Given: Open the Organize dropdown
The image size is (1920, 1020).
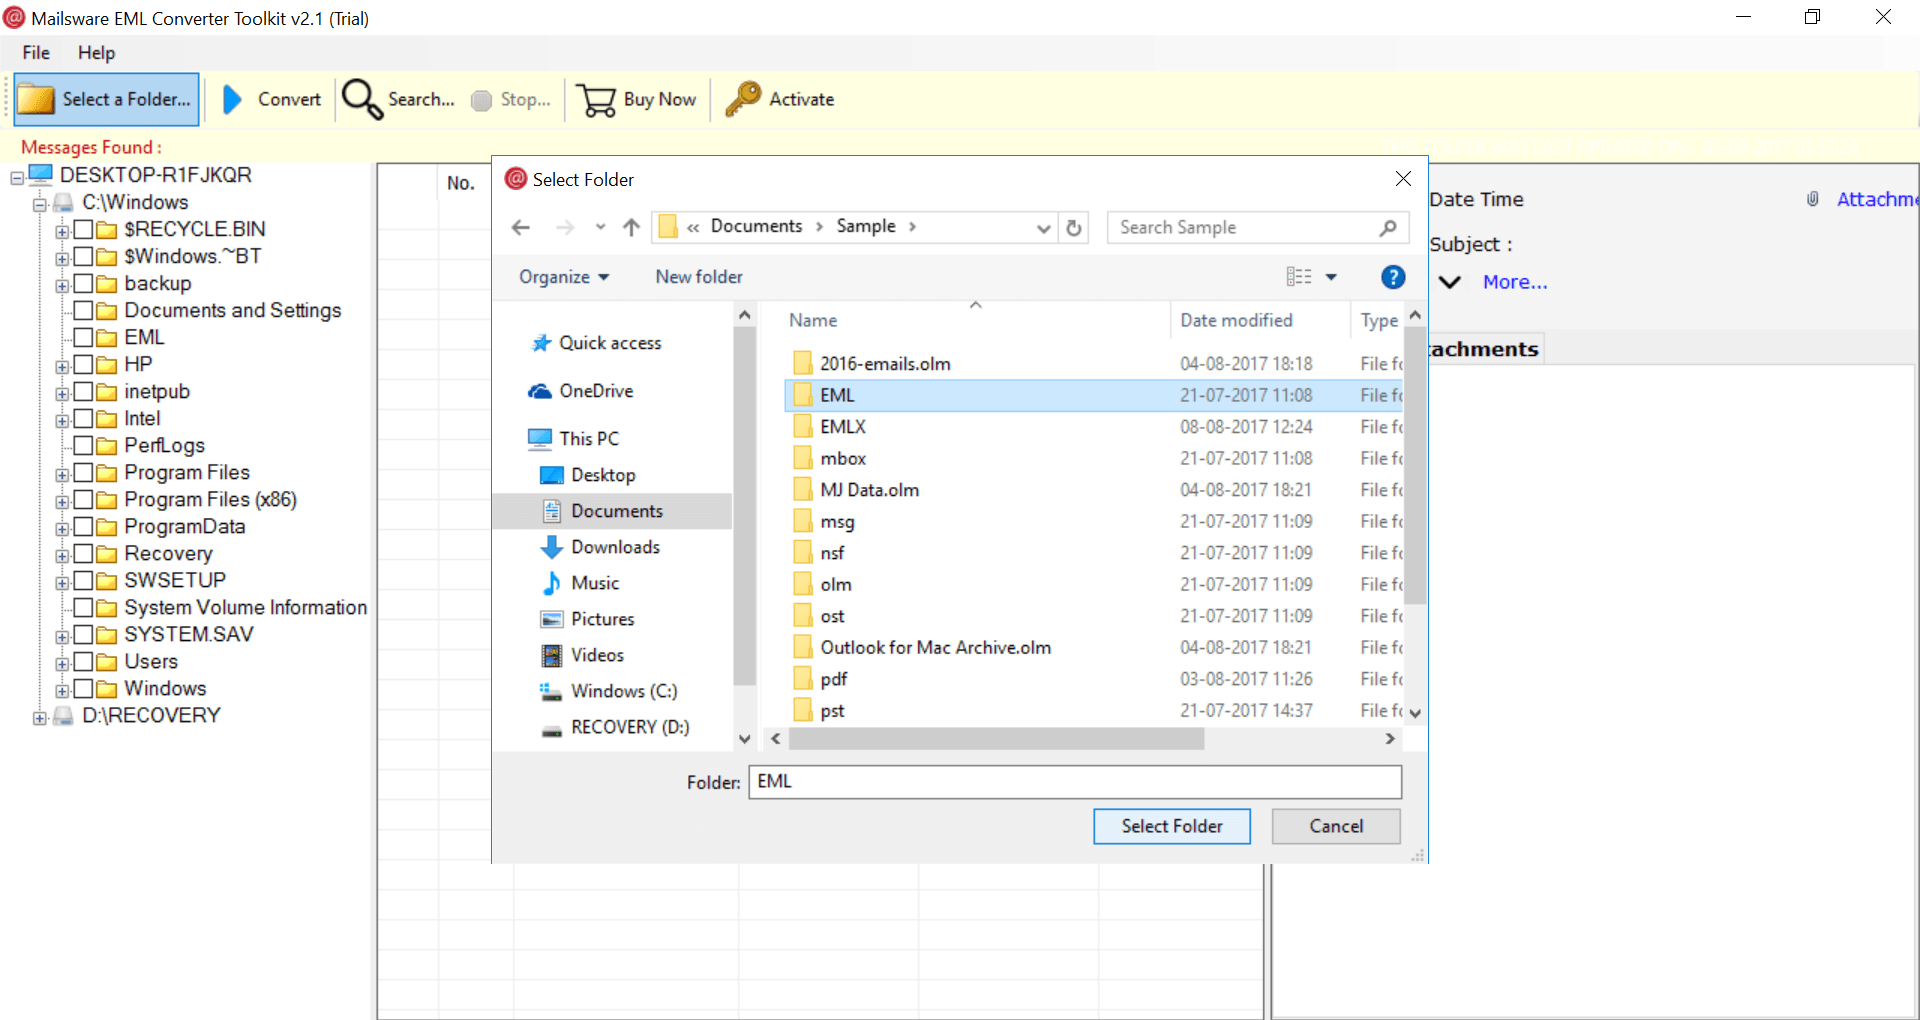Looking at the screenshot, I should 564,277.
